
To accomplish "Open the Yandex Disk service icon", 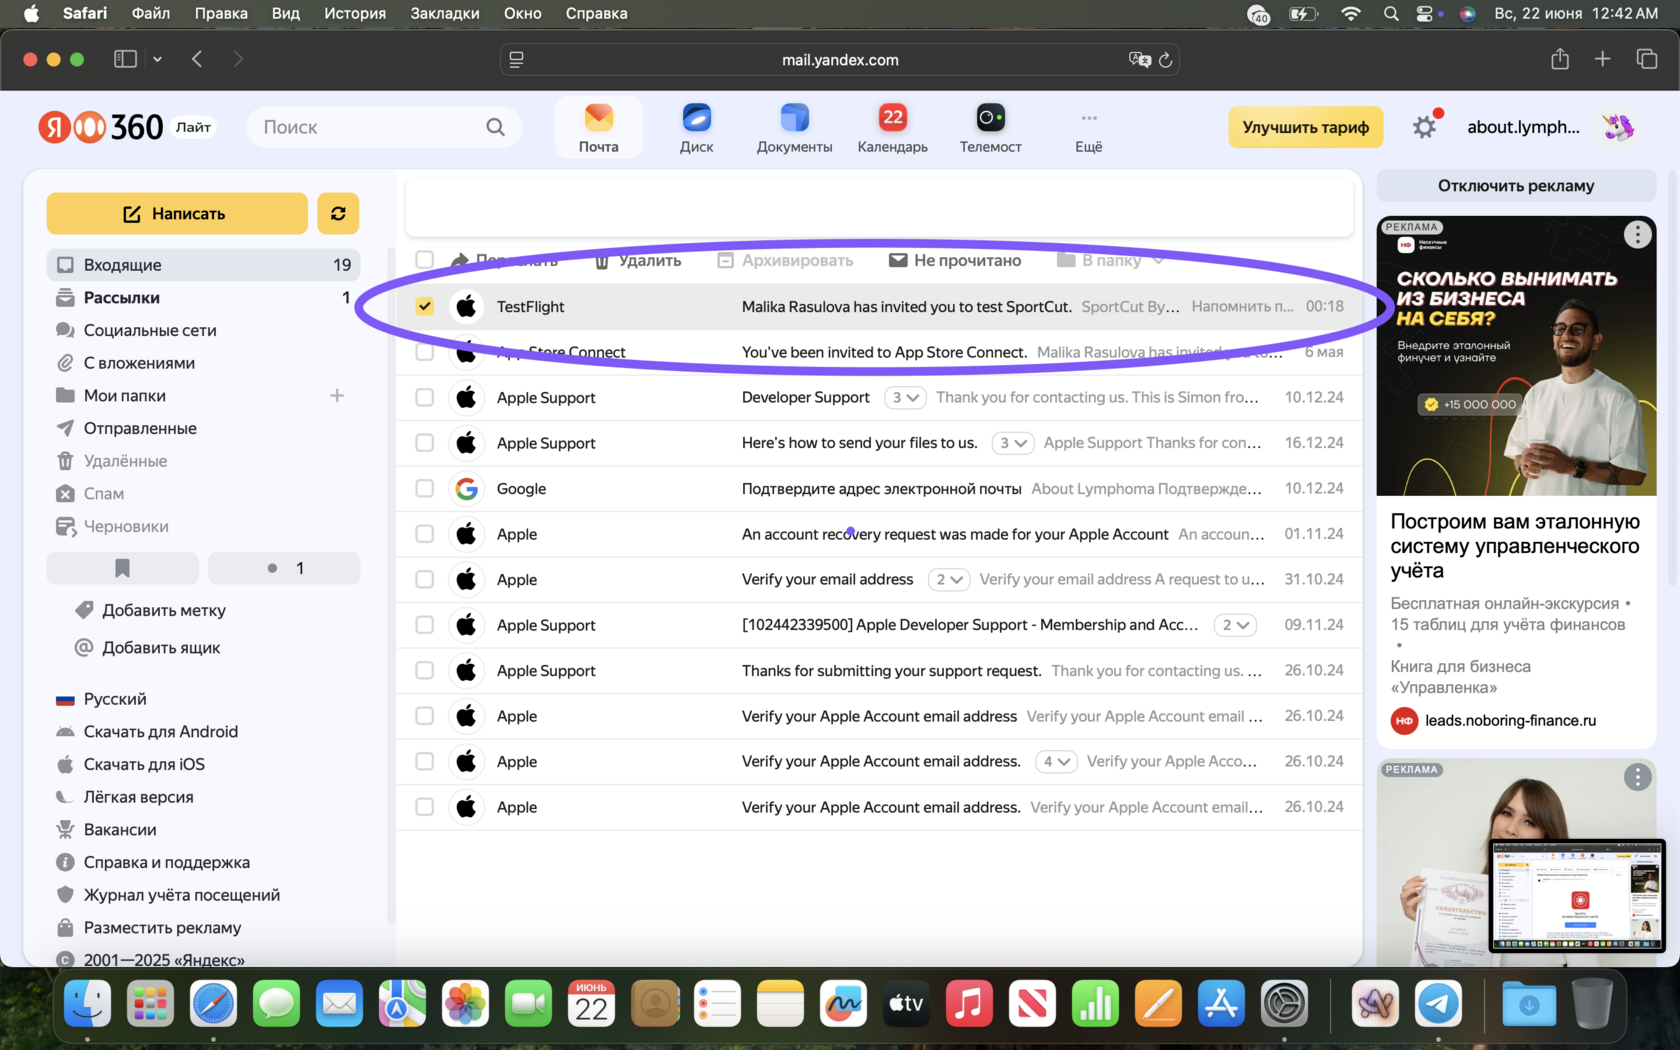I will [696, 128].
